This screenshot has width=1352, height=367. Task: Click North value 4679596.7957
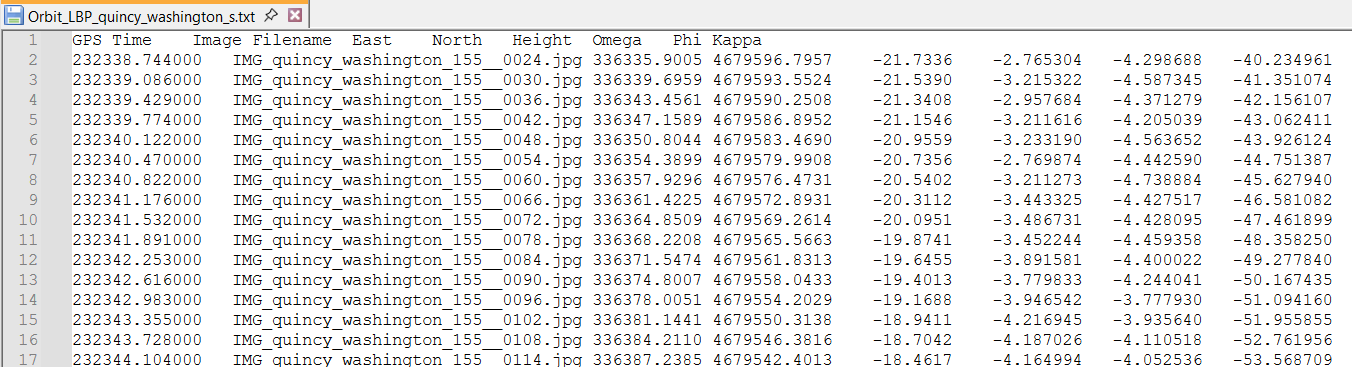[772, 60]
